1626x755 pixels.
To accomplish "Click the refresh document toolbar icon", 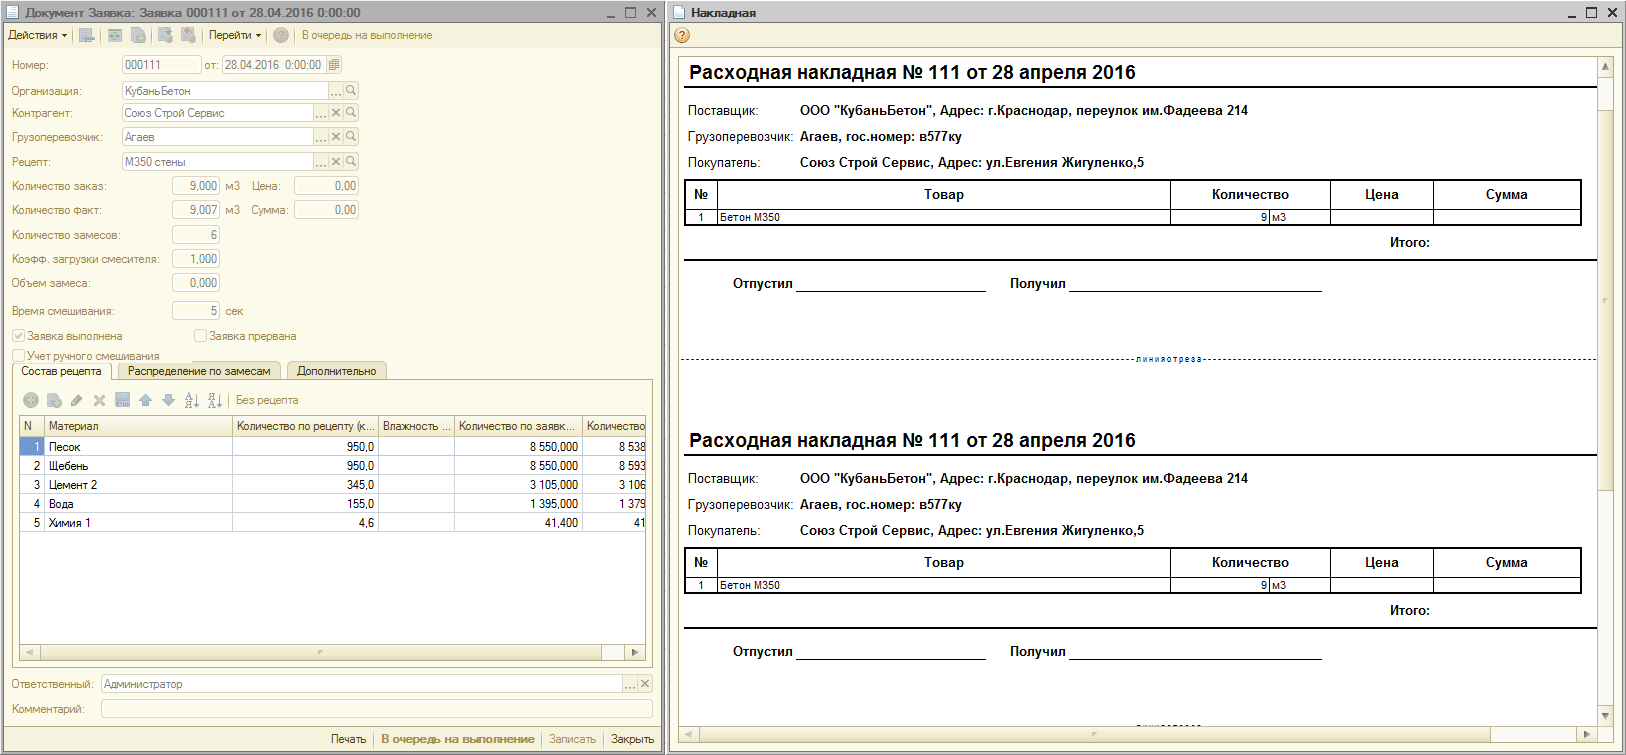I will click(x=115, y=35).
